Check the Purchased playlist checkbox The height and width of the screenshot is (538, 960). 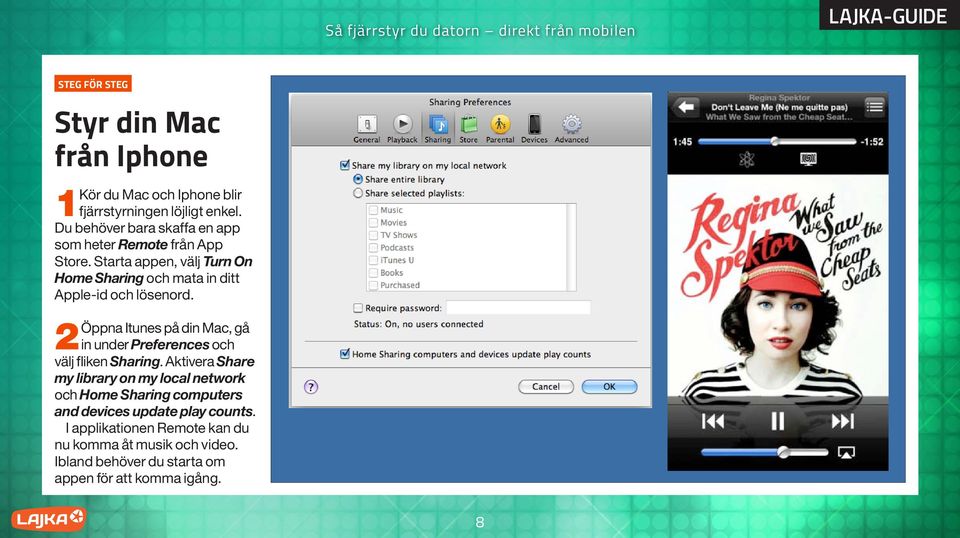(373, 285)
